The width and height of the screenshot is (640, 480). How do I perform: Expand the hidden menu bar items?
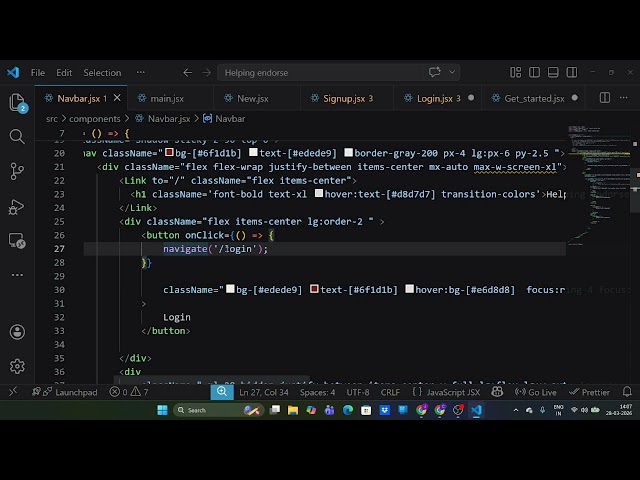[141, 72]
